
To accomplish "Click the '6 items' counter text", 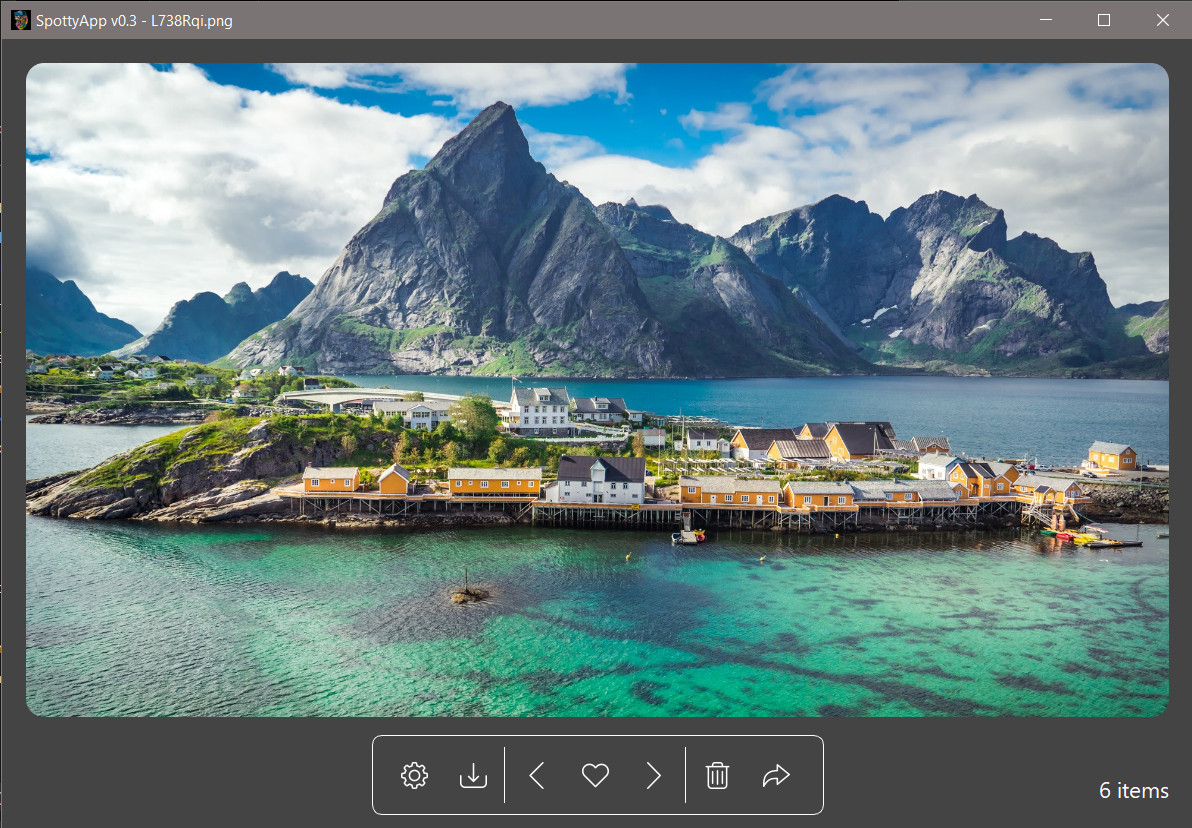I will pos(1133,791).
